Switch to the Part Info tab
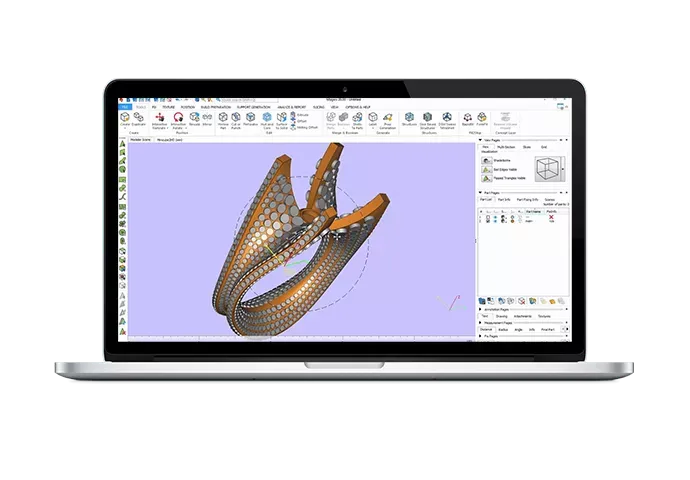Image resolution: width=690 pixels, height=480 pixels. point(504,200)
